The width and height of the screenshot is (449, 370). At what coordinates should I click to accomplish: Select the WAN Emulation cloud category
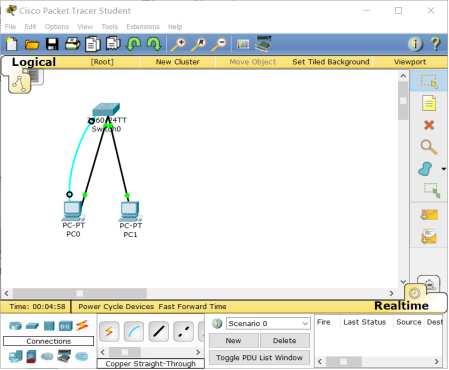coord(47,357)
